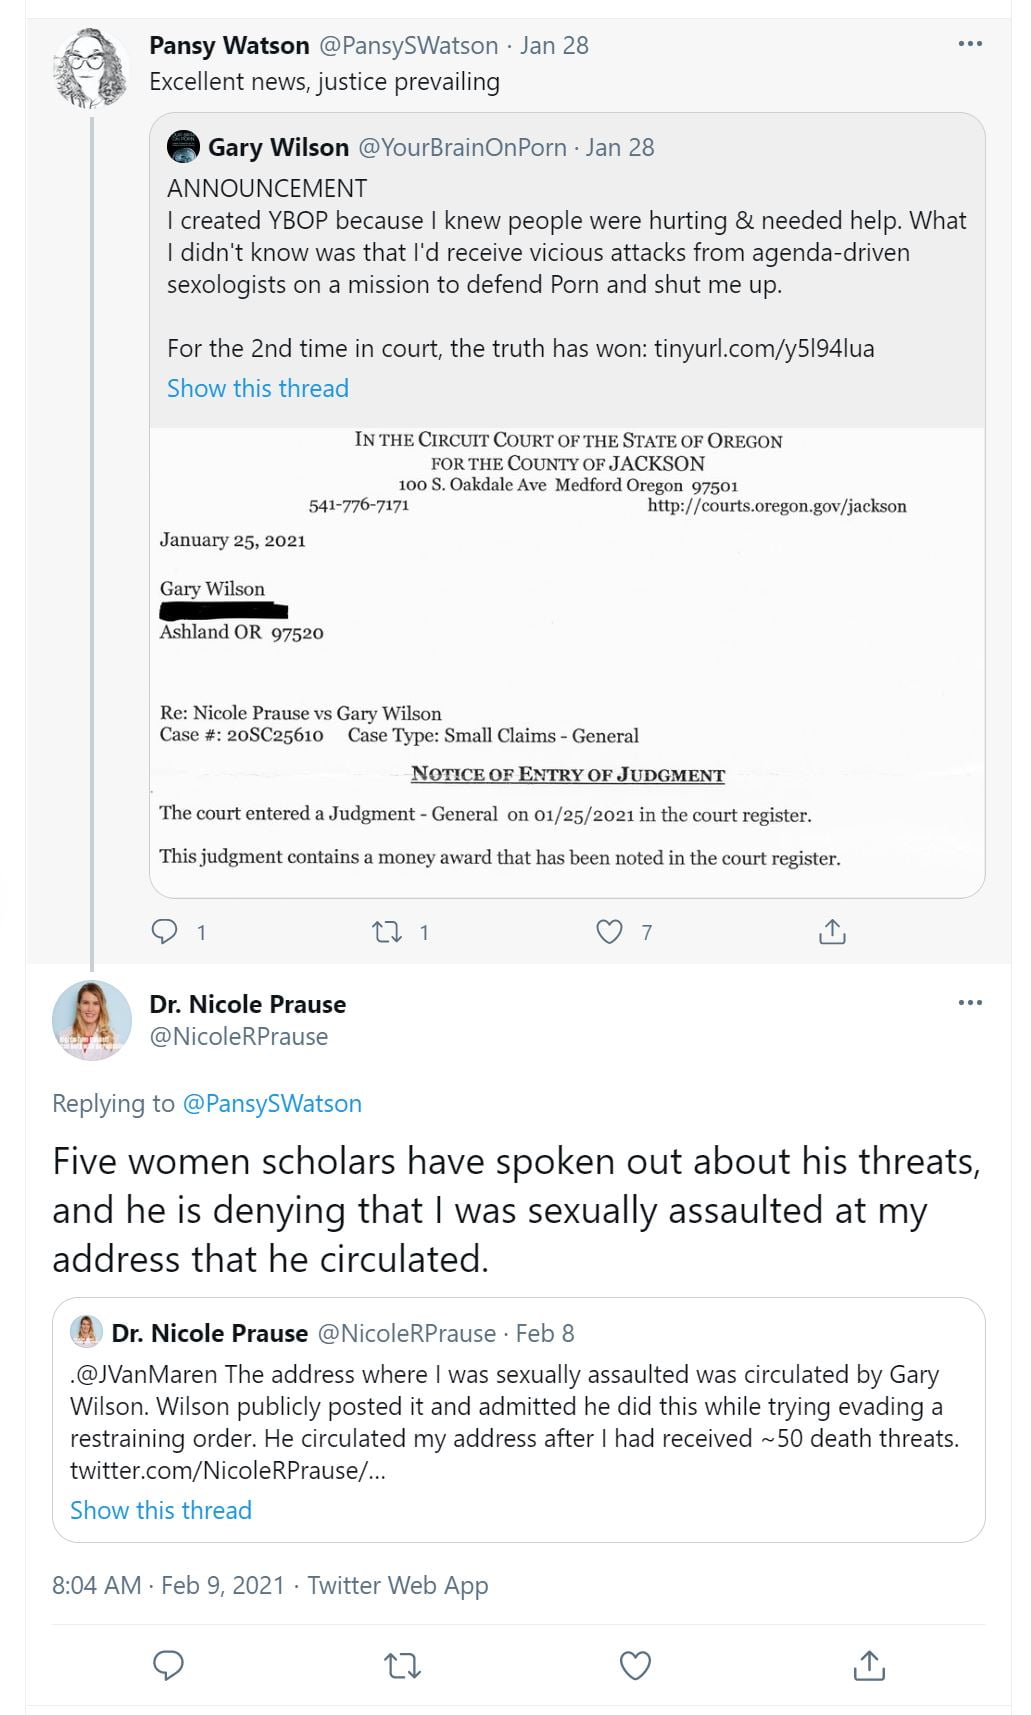Image resolution: width=1031 pixels, height=1715 pixels.
Task: Open more options for Nicole Prause's tweet
Action: pos(970,1003)
